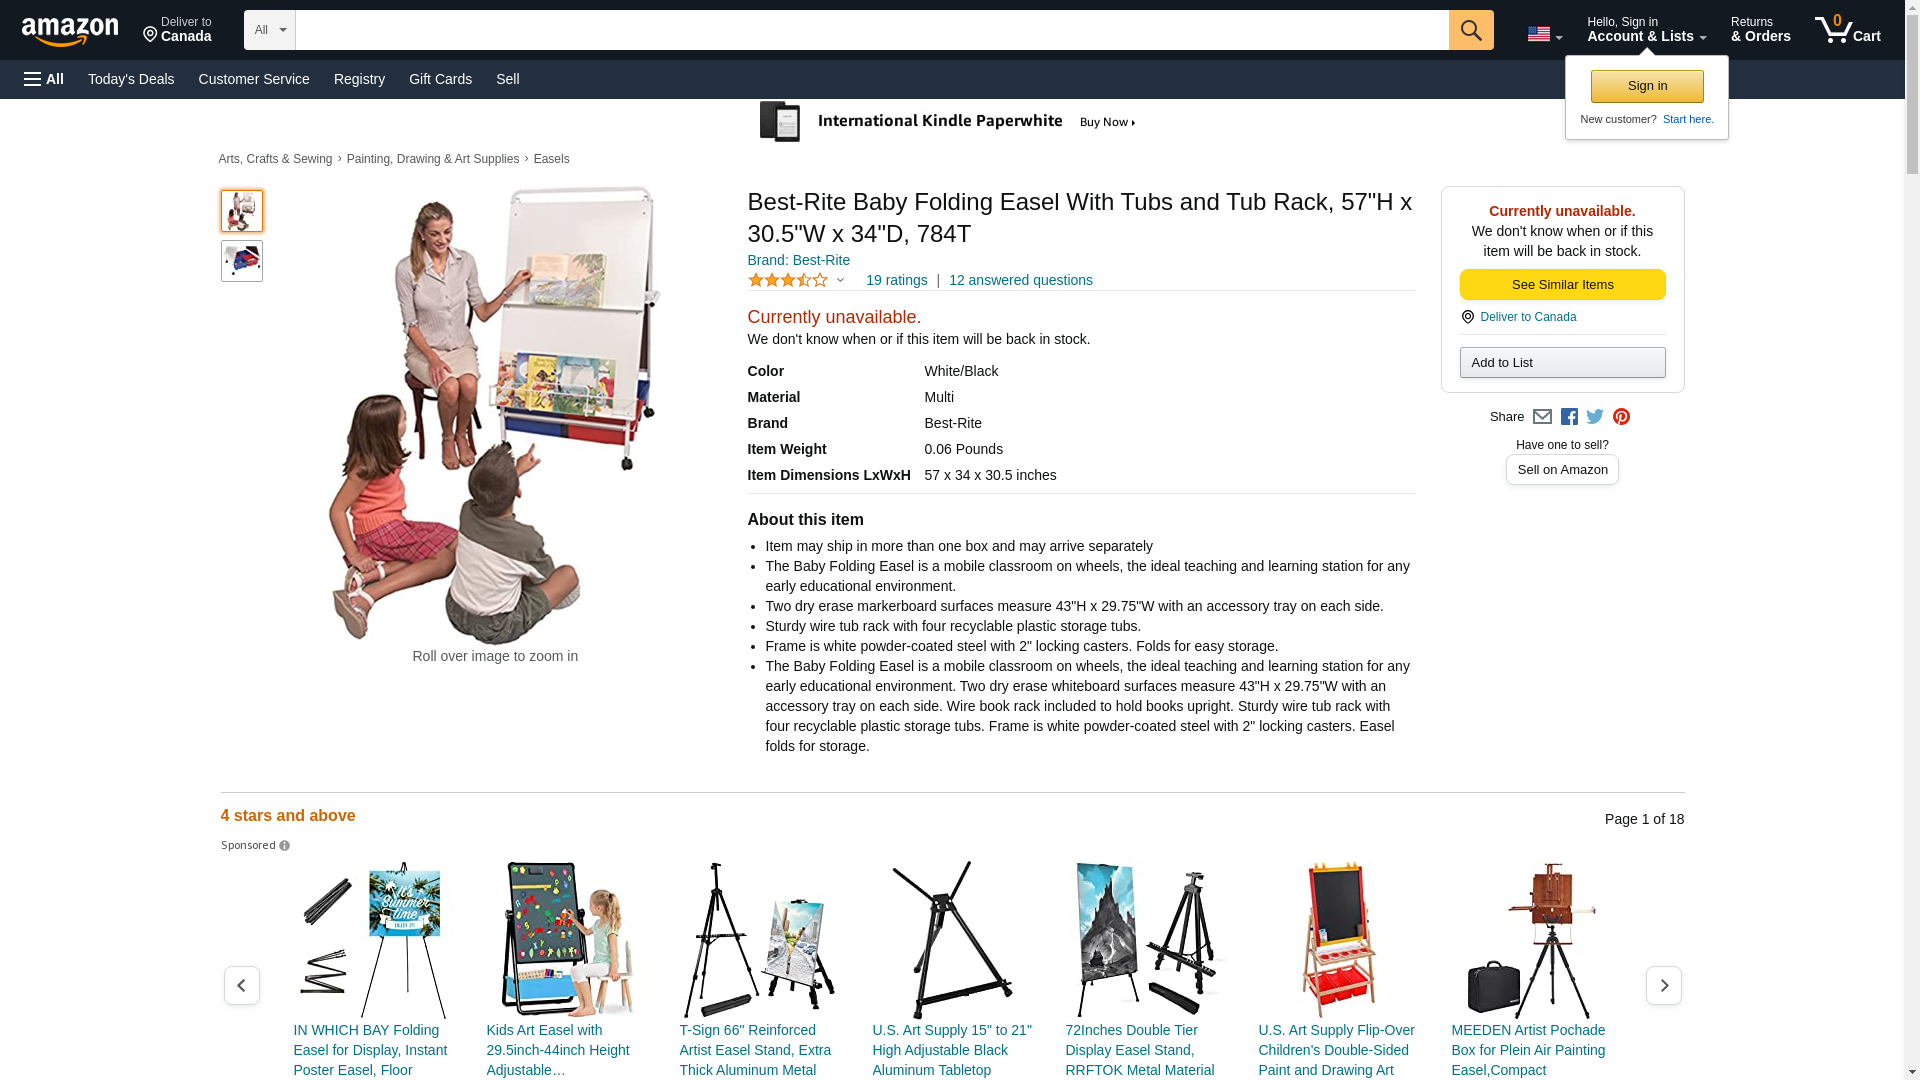This screenshot has height=1080, width=1920.
Task: Share the product on Twitter
Action: click(1595, 417)
